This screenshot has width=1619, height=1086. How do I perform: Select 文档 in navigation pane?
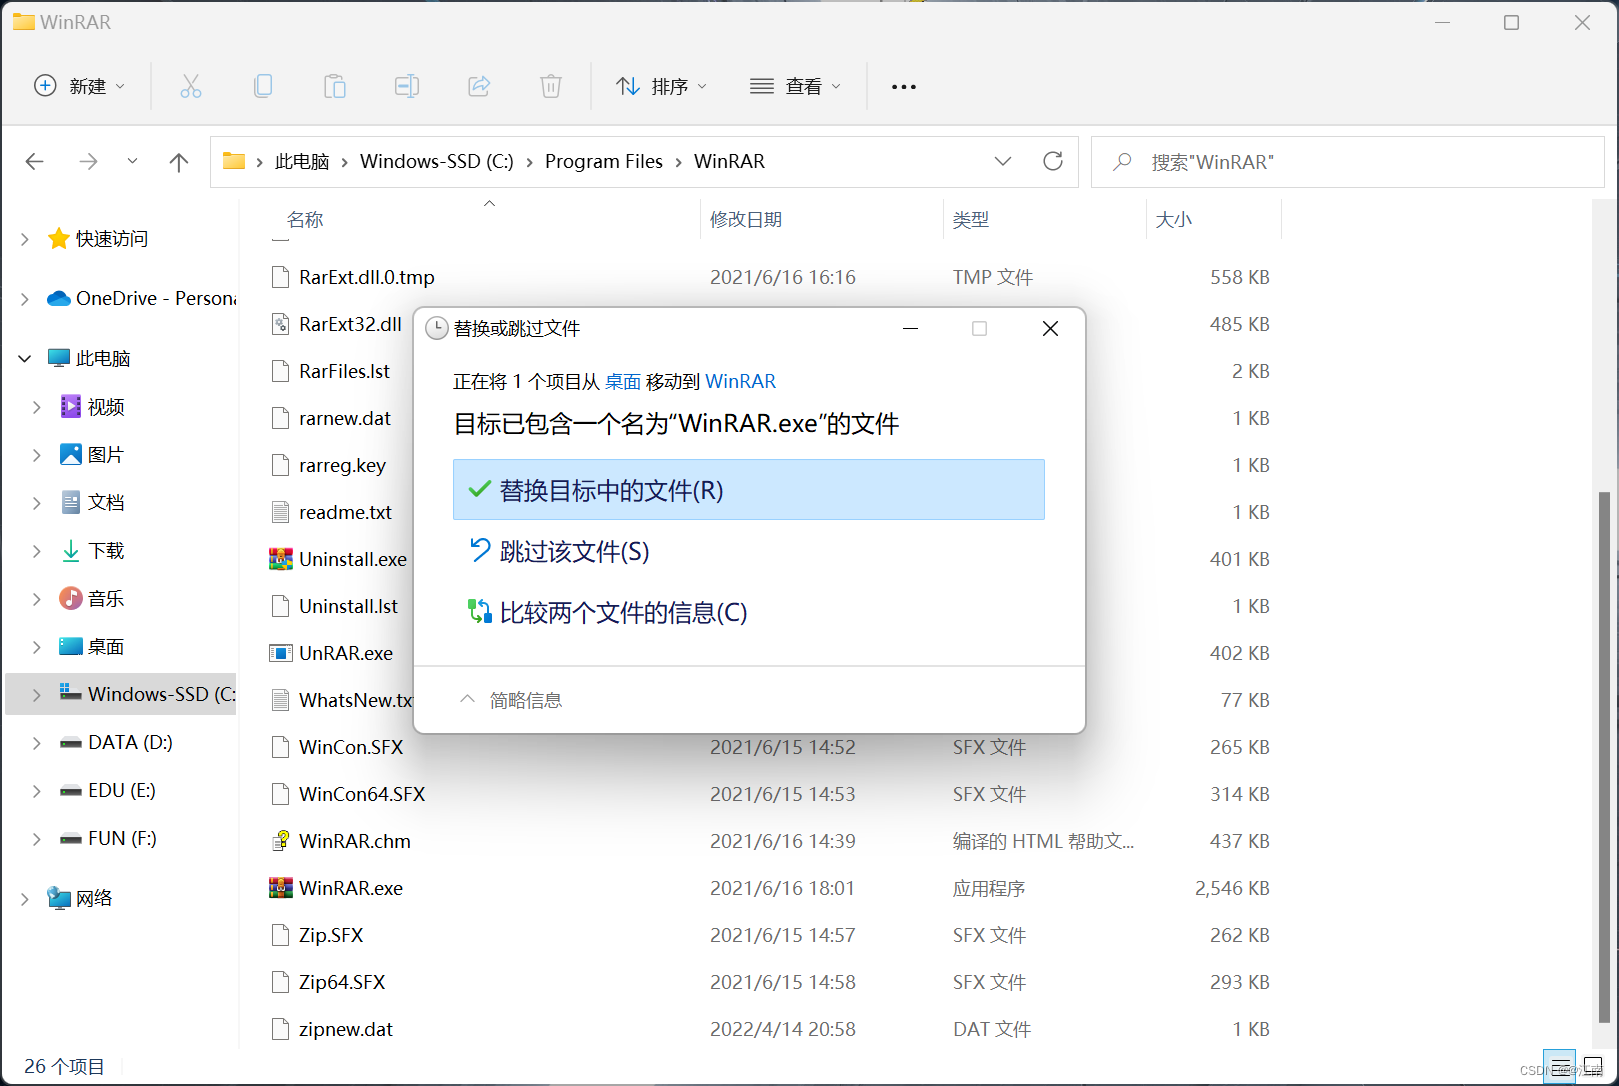coord(106,502)
